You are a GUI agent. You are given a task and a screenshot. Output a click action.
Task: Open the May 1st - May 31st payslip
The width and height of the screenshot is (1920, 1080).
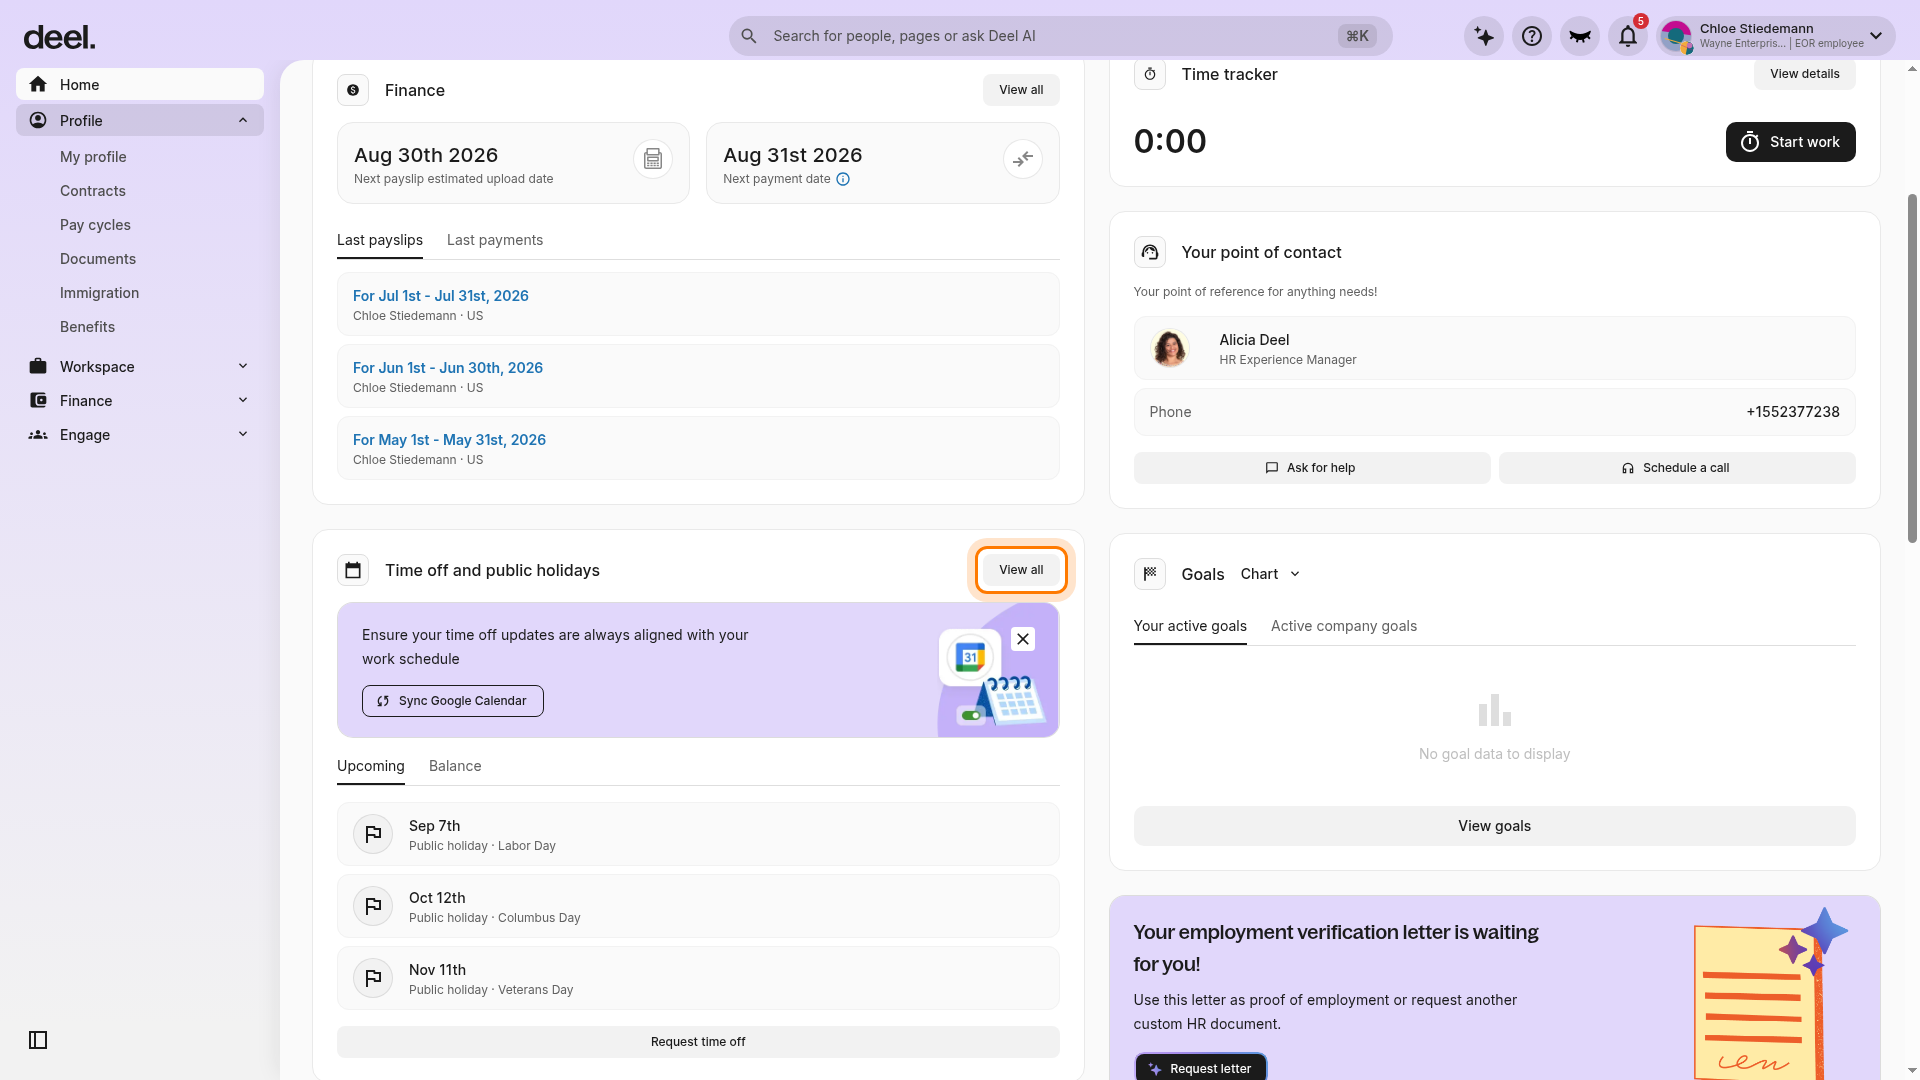(449, 440)
